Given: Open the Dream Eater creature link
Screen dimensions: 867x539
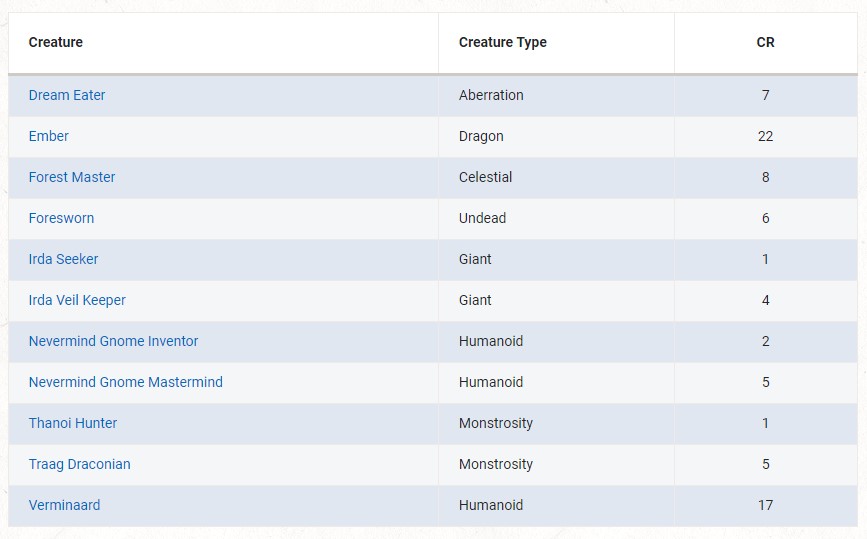Looking at the screenshot, I should coord(67,95).
